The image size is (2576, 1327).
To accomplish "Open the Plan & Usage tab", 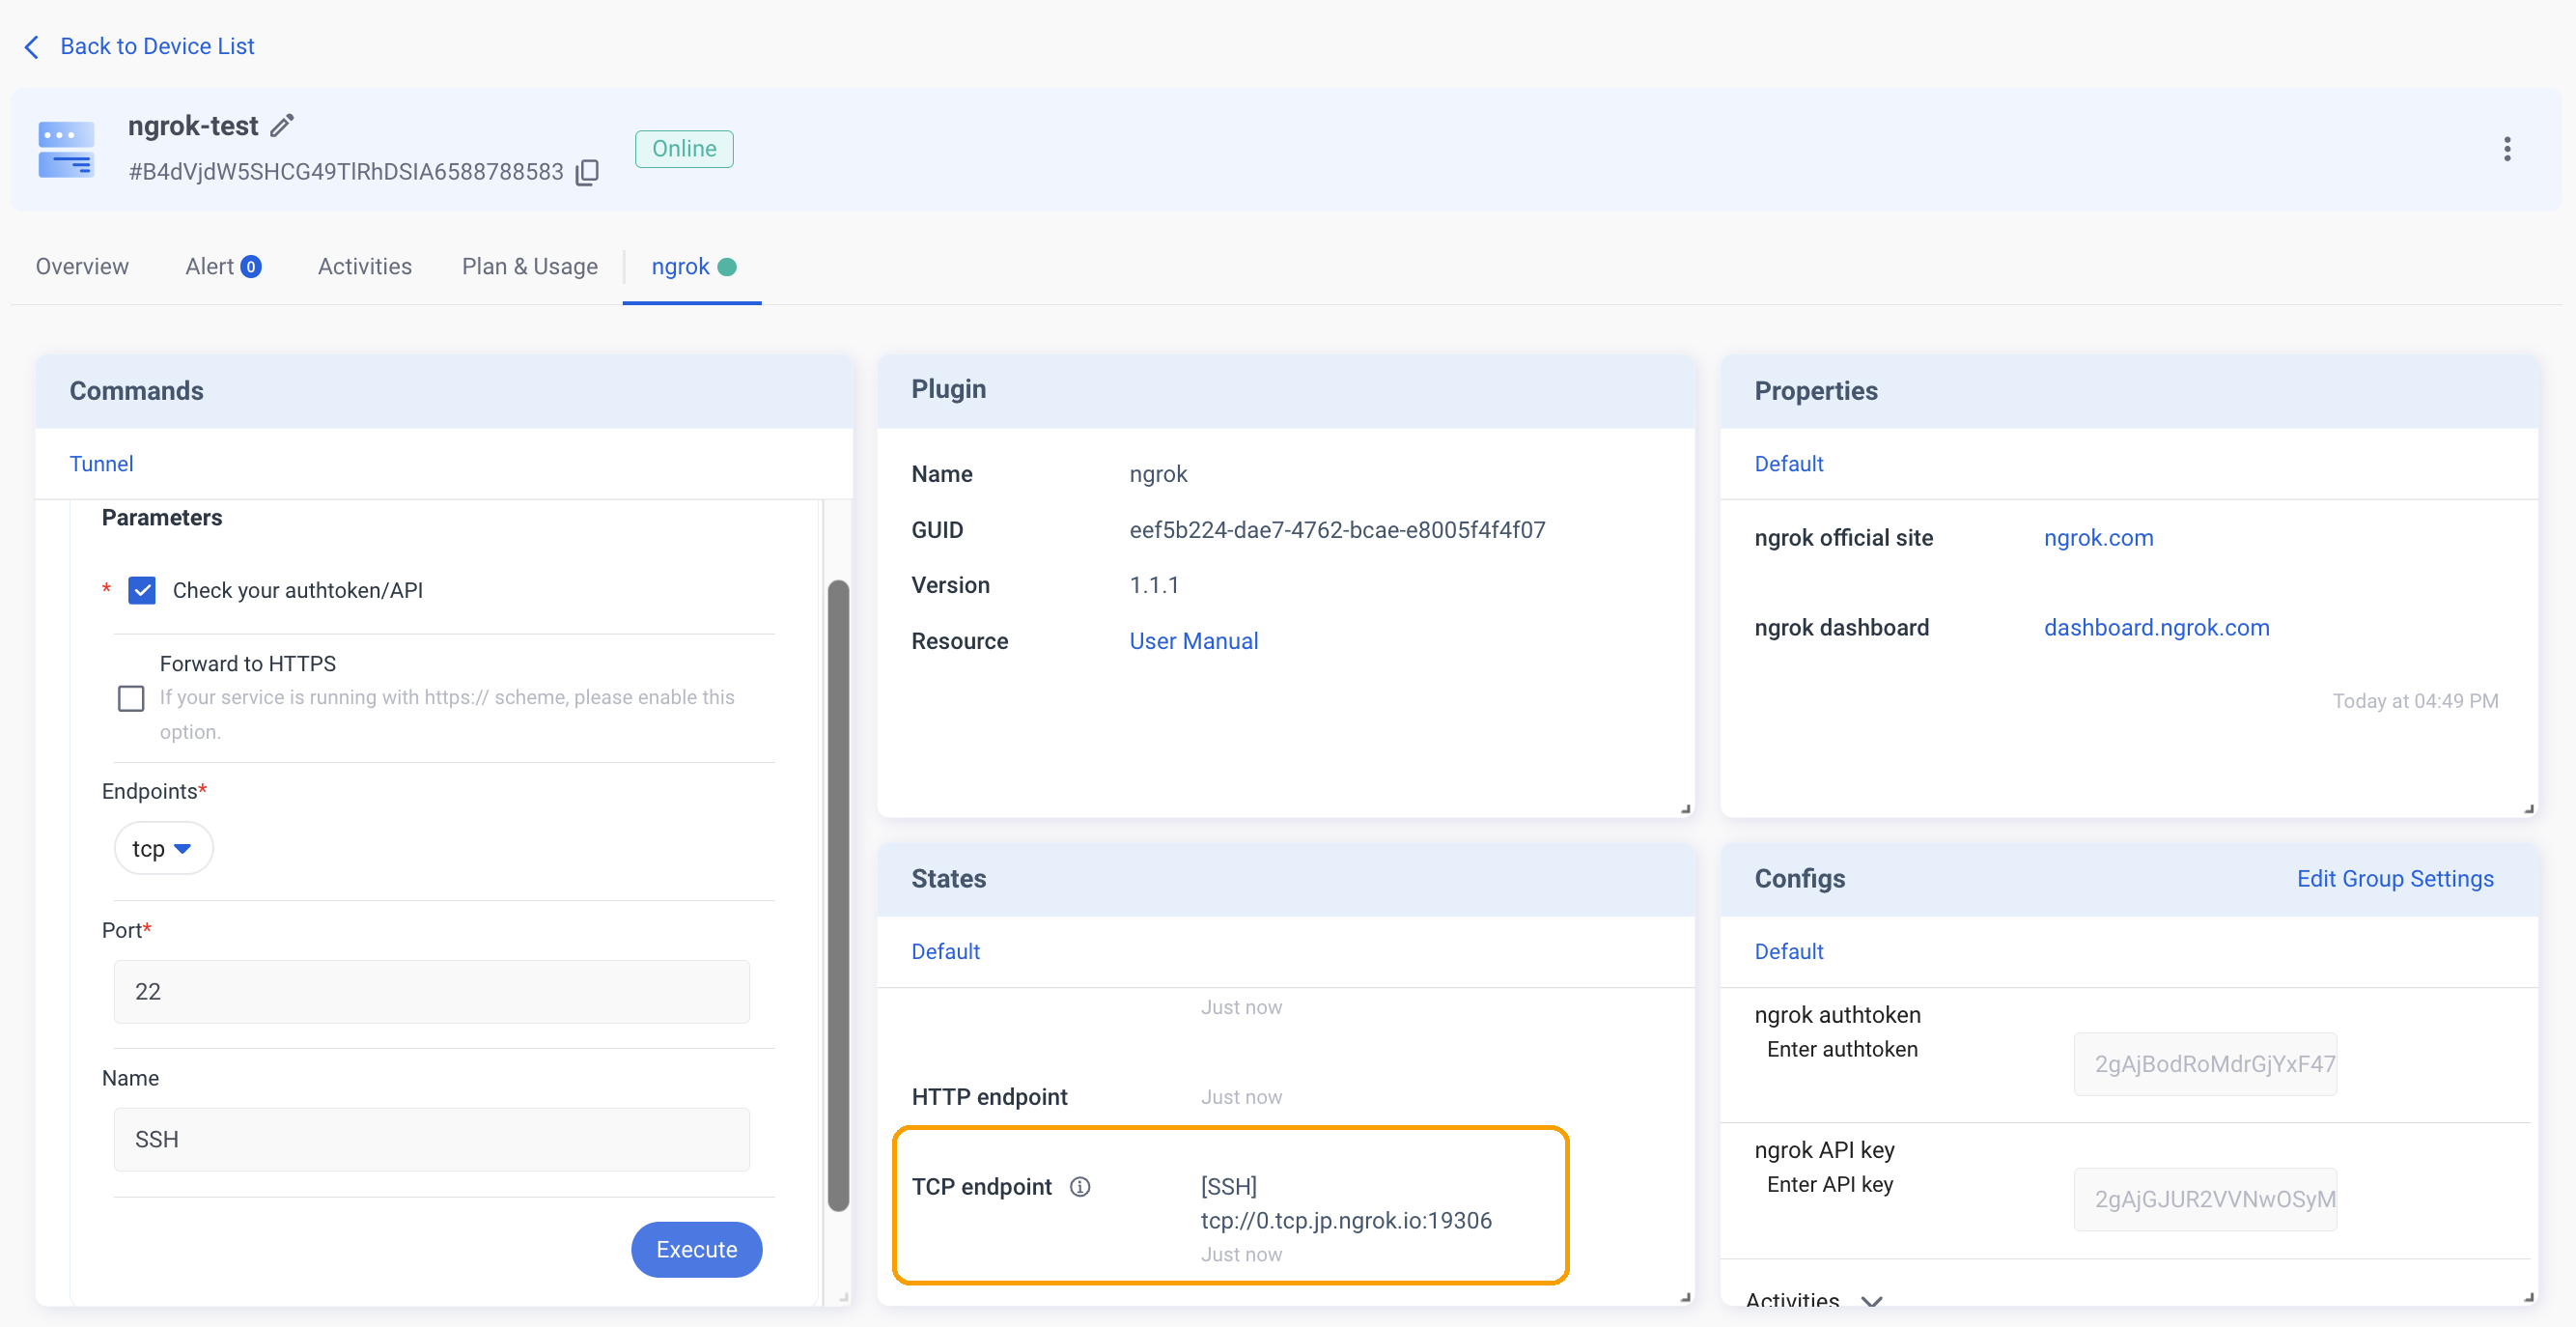I will (x=529, y=267).
